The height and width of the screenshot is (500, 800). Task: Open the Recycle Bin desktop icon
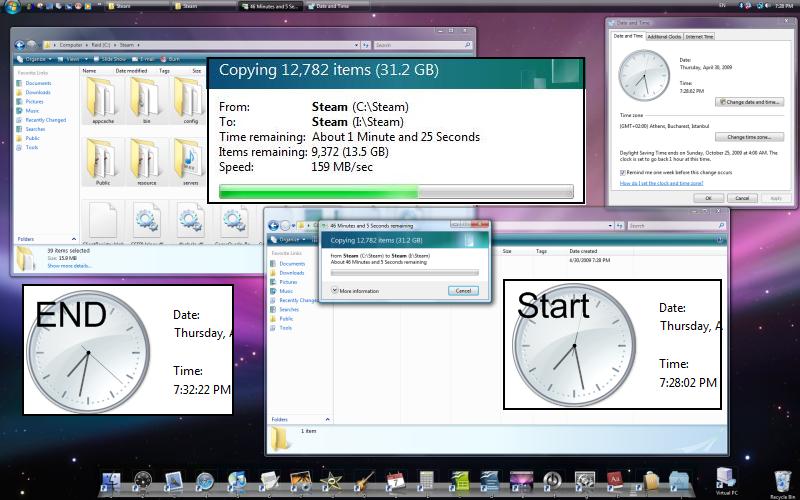pyautogui.click(x=783, y=484)
